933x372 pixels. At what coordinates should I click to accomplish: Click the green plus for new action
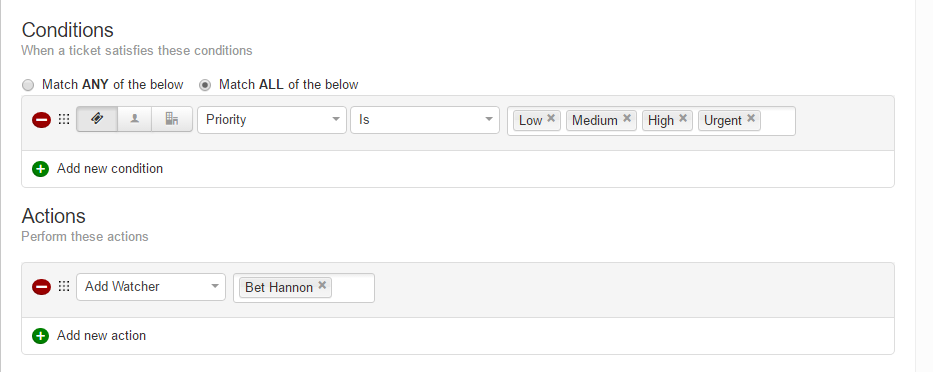coord(40,336)
